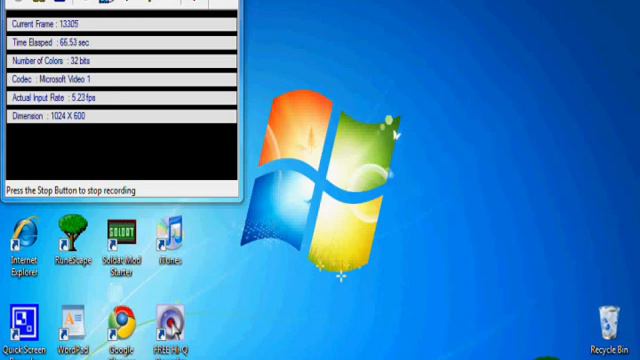640x360 pixels.
Task: Select the Dimension : 1024 X 600 row
Action: tap(121, 116)
